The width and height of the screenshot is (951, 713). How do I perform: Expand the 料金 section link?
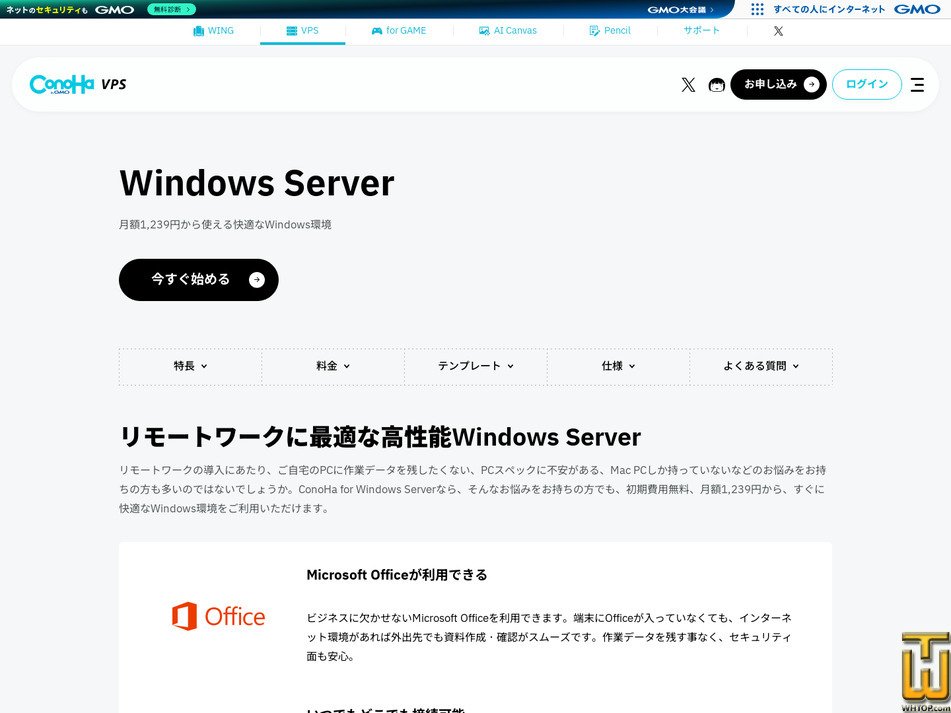[x=333, y=366]
